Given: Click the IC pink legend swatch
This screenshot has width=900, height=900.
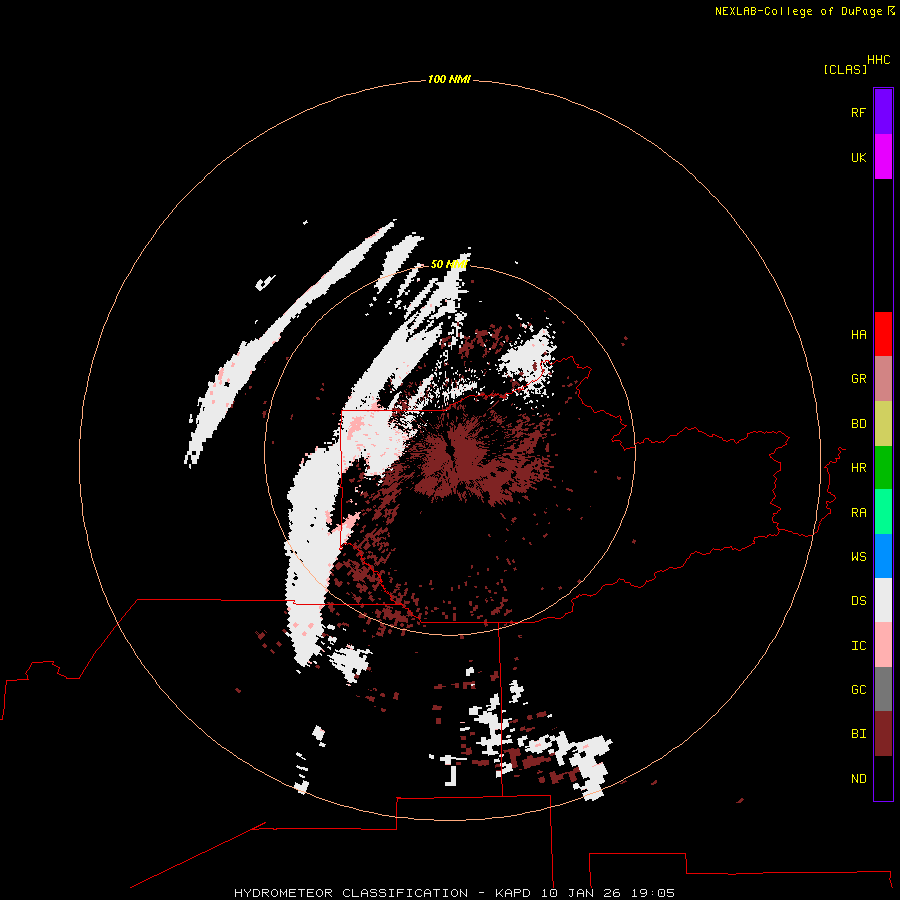Looking at the screenshot, I should click(883, 645).
